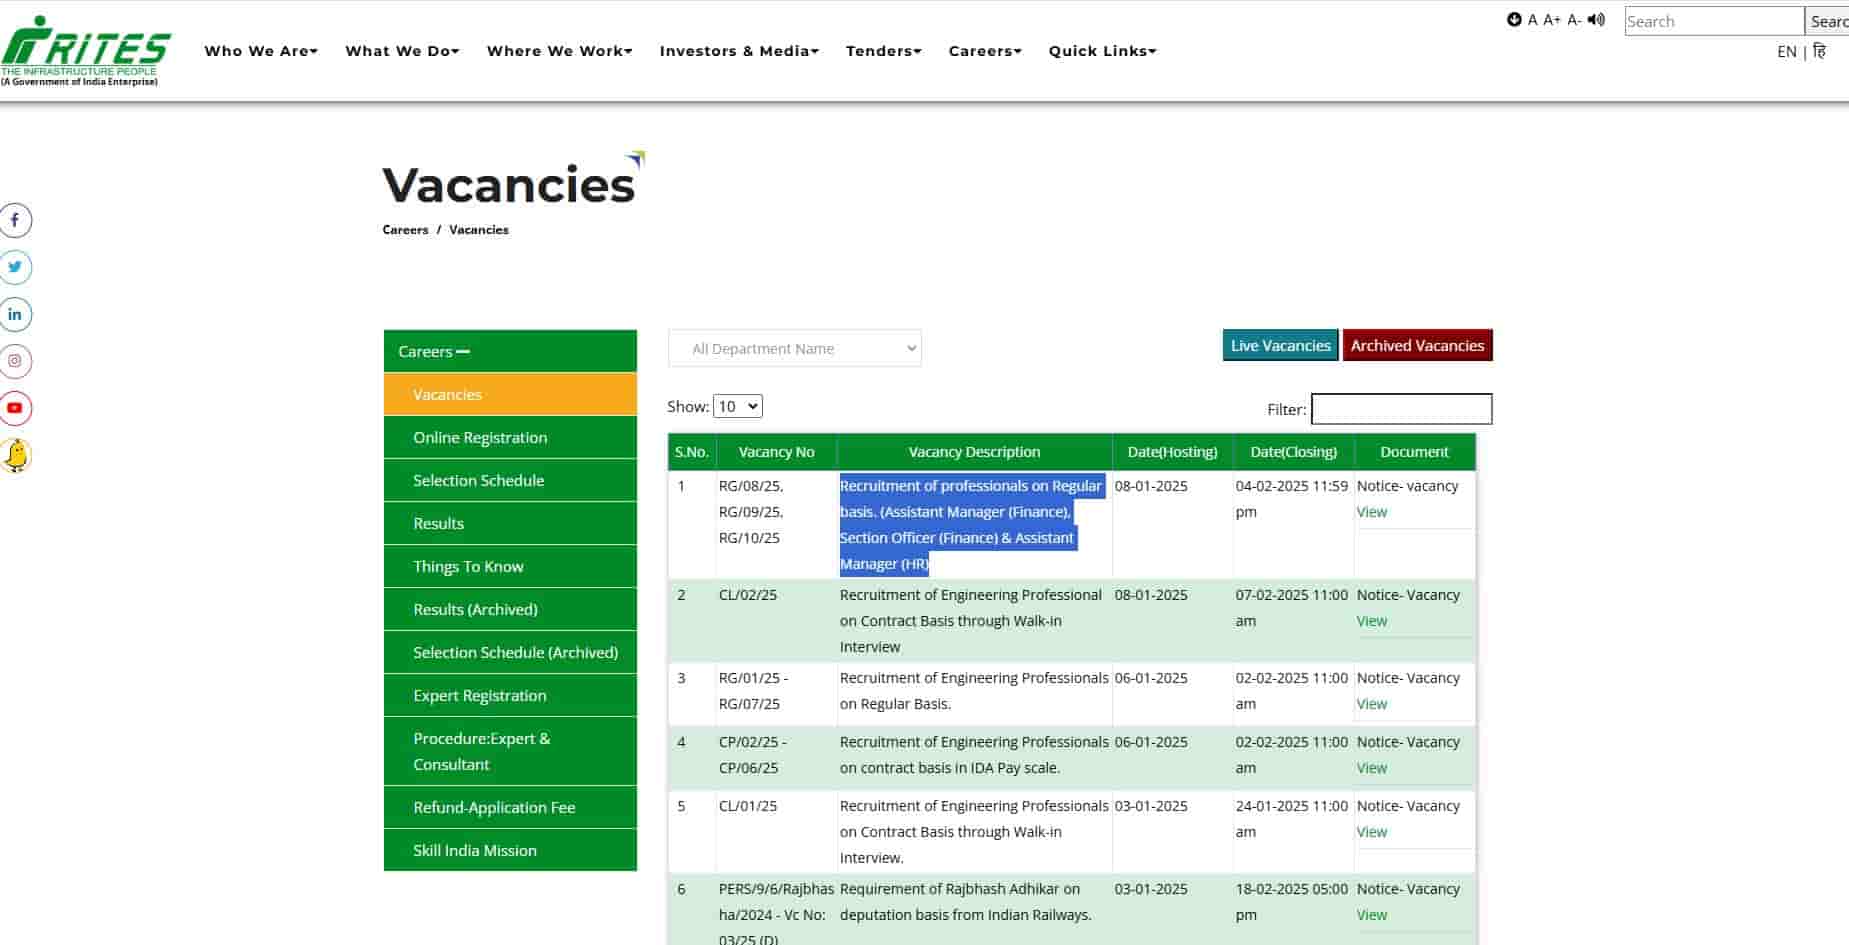The width and height of the screenshot is (1849, 945).
Task: View the RG/08/25 vacancy notice
Action: (x=1371, y=511)
